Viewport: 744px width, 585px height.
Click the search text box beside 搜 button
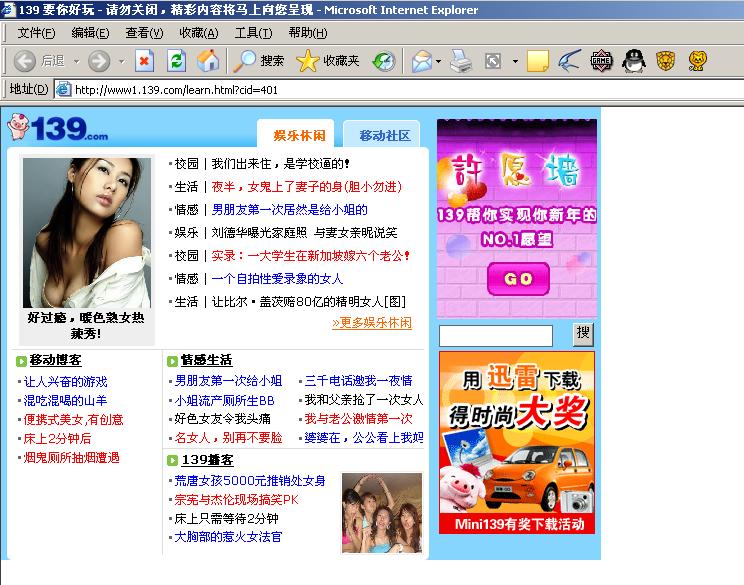495,335
